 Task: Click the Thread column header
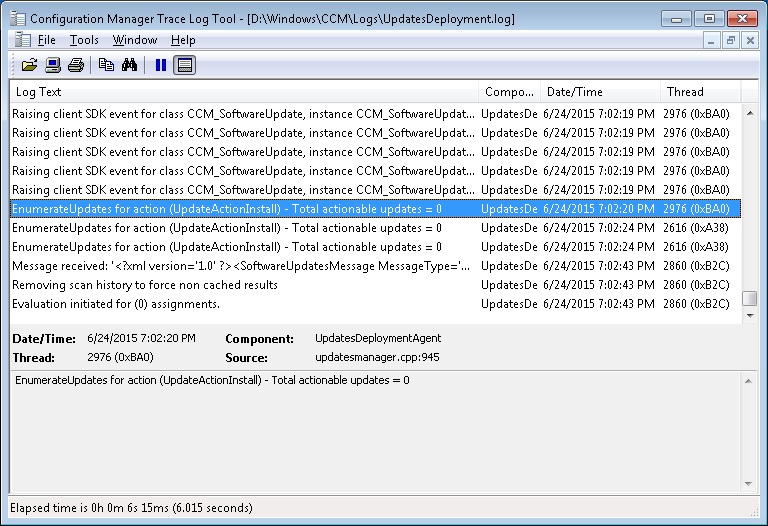point(700,92)
